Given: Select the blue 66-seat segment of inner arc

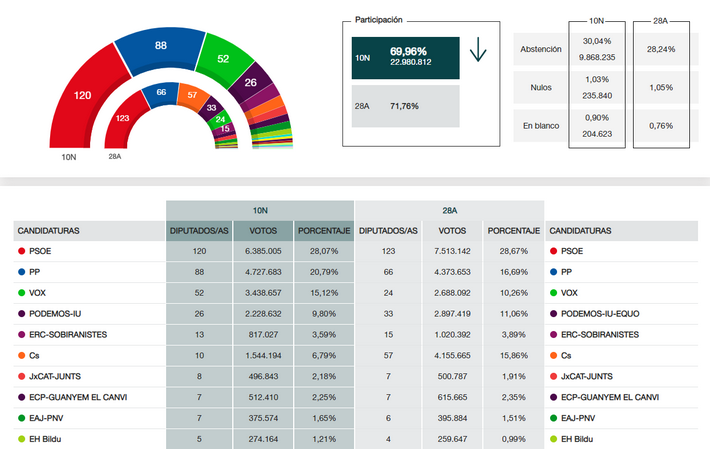Looking at the screenshot, I should [x=161, y=94].
